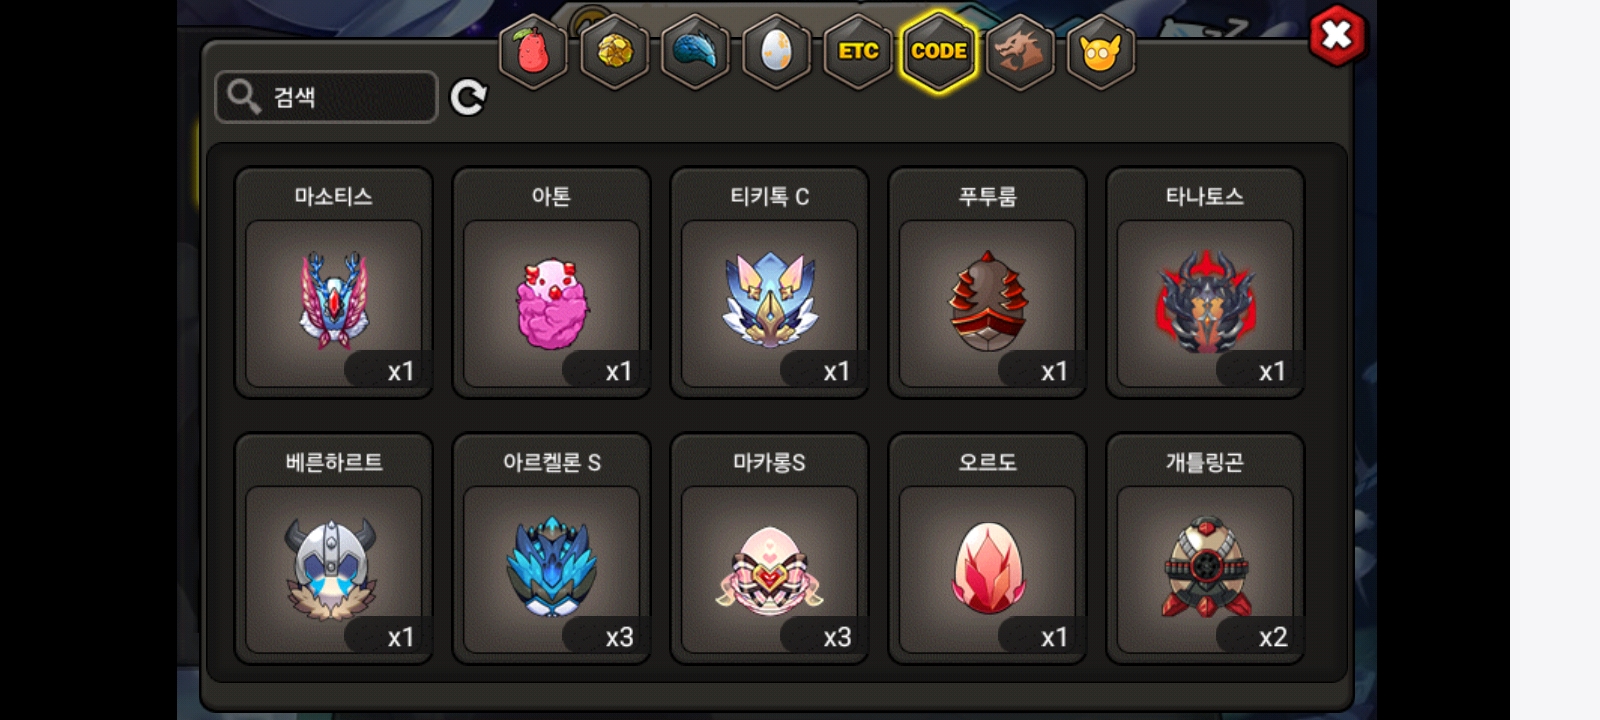Pick the 푸투룸 egg item
The image size is (1600, 720).
pos(988,283)
